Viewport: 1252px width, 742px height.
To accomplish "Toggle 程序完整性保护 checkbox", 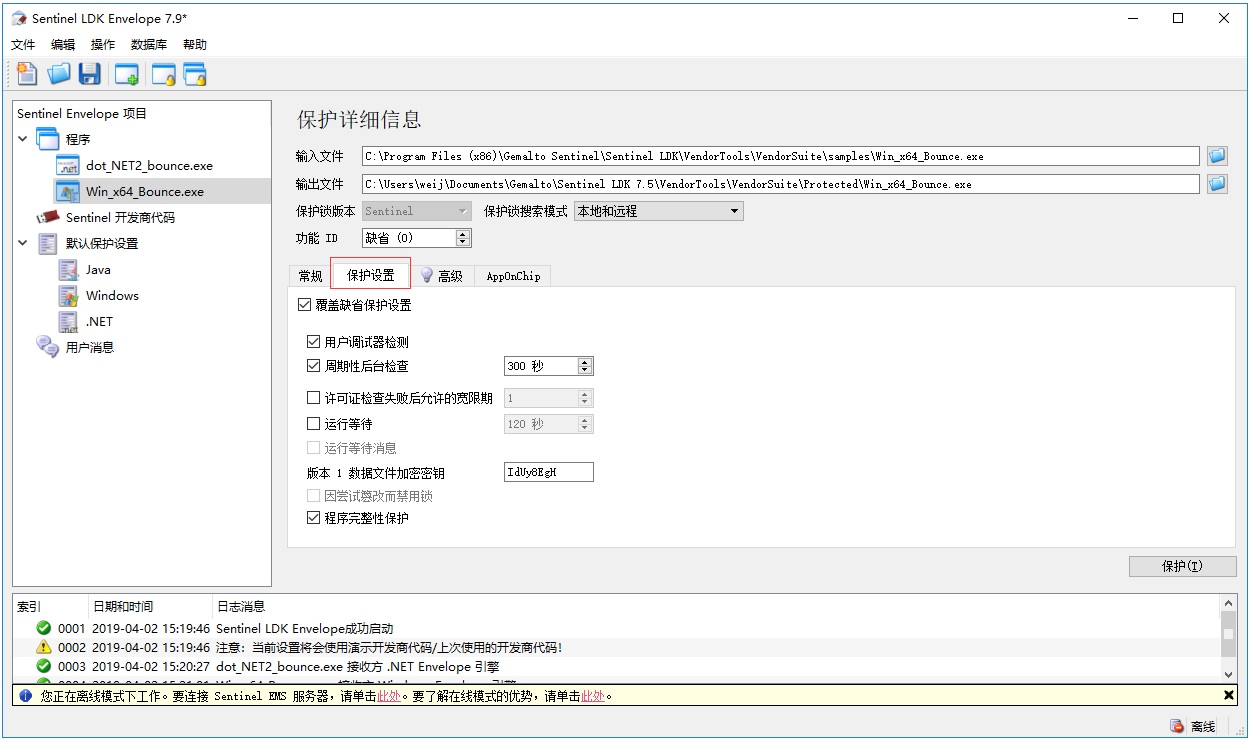I will pyautogui.click(x=314, y=518).
